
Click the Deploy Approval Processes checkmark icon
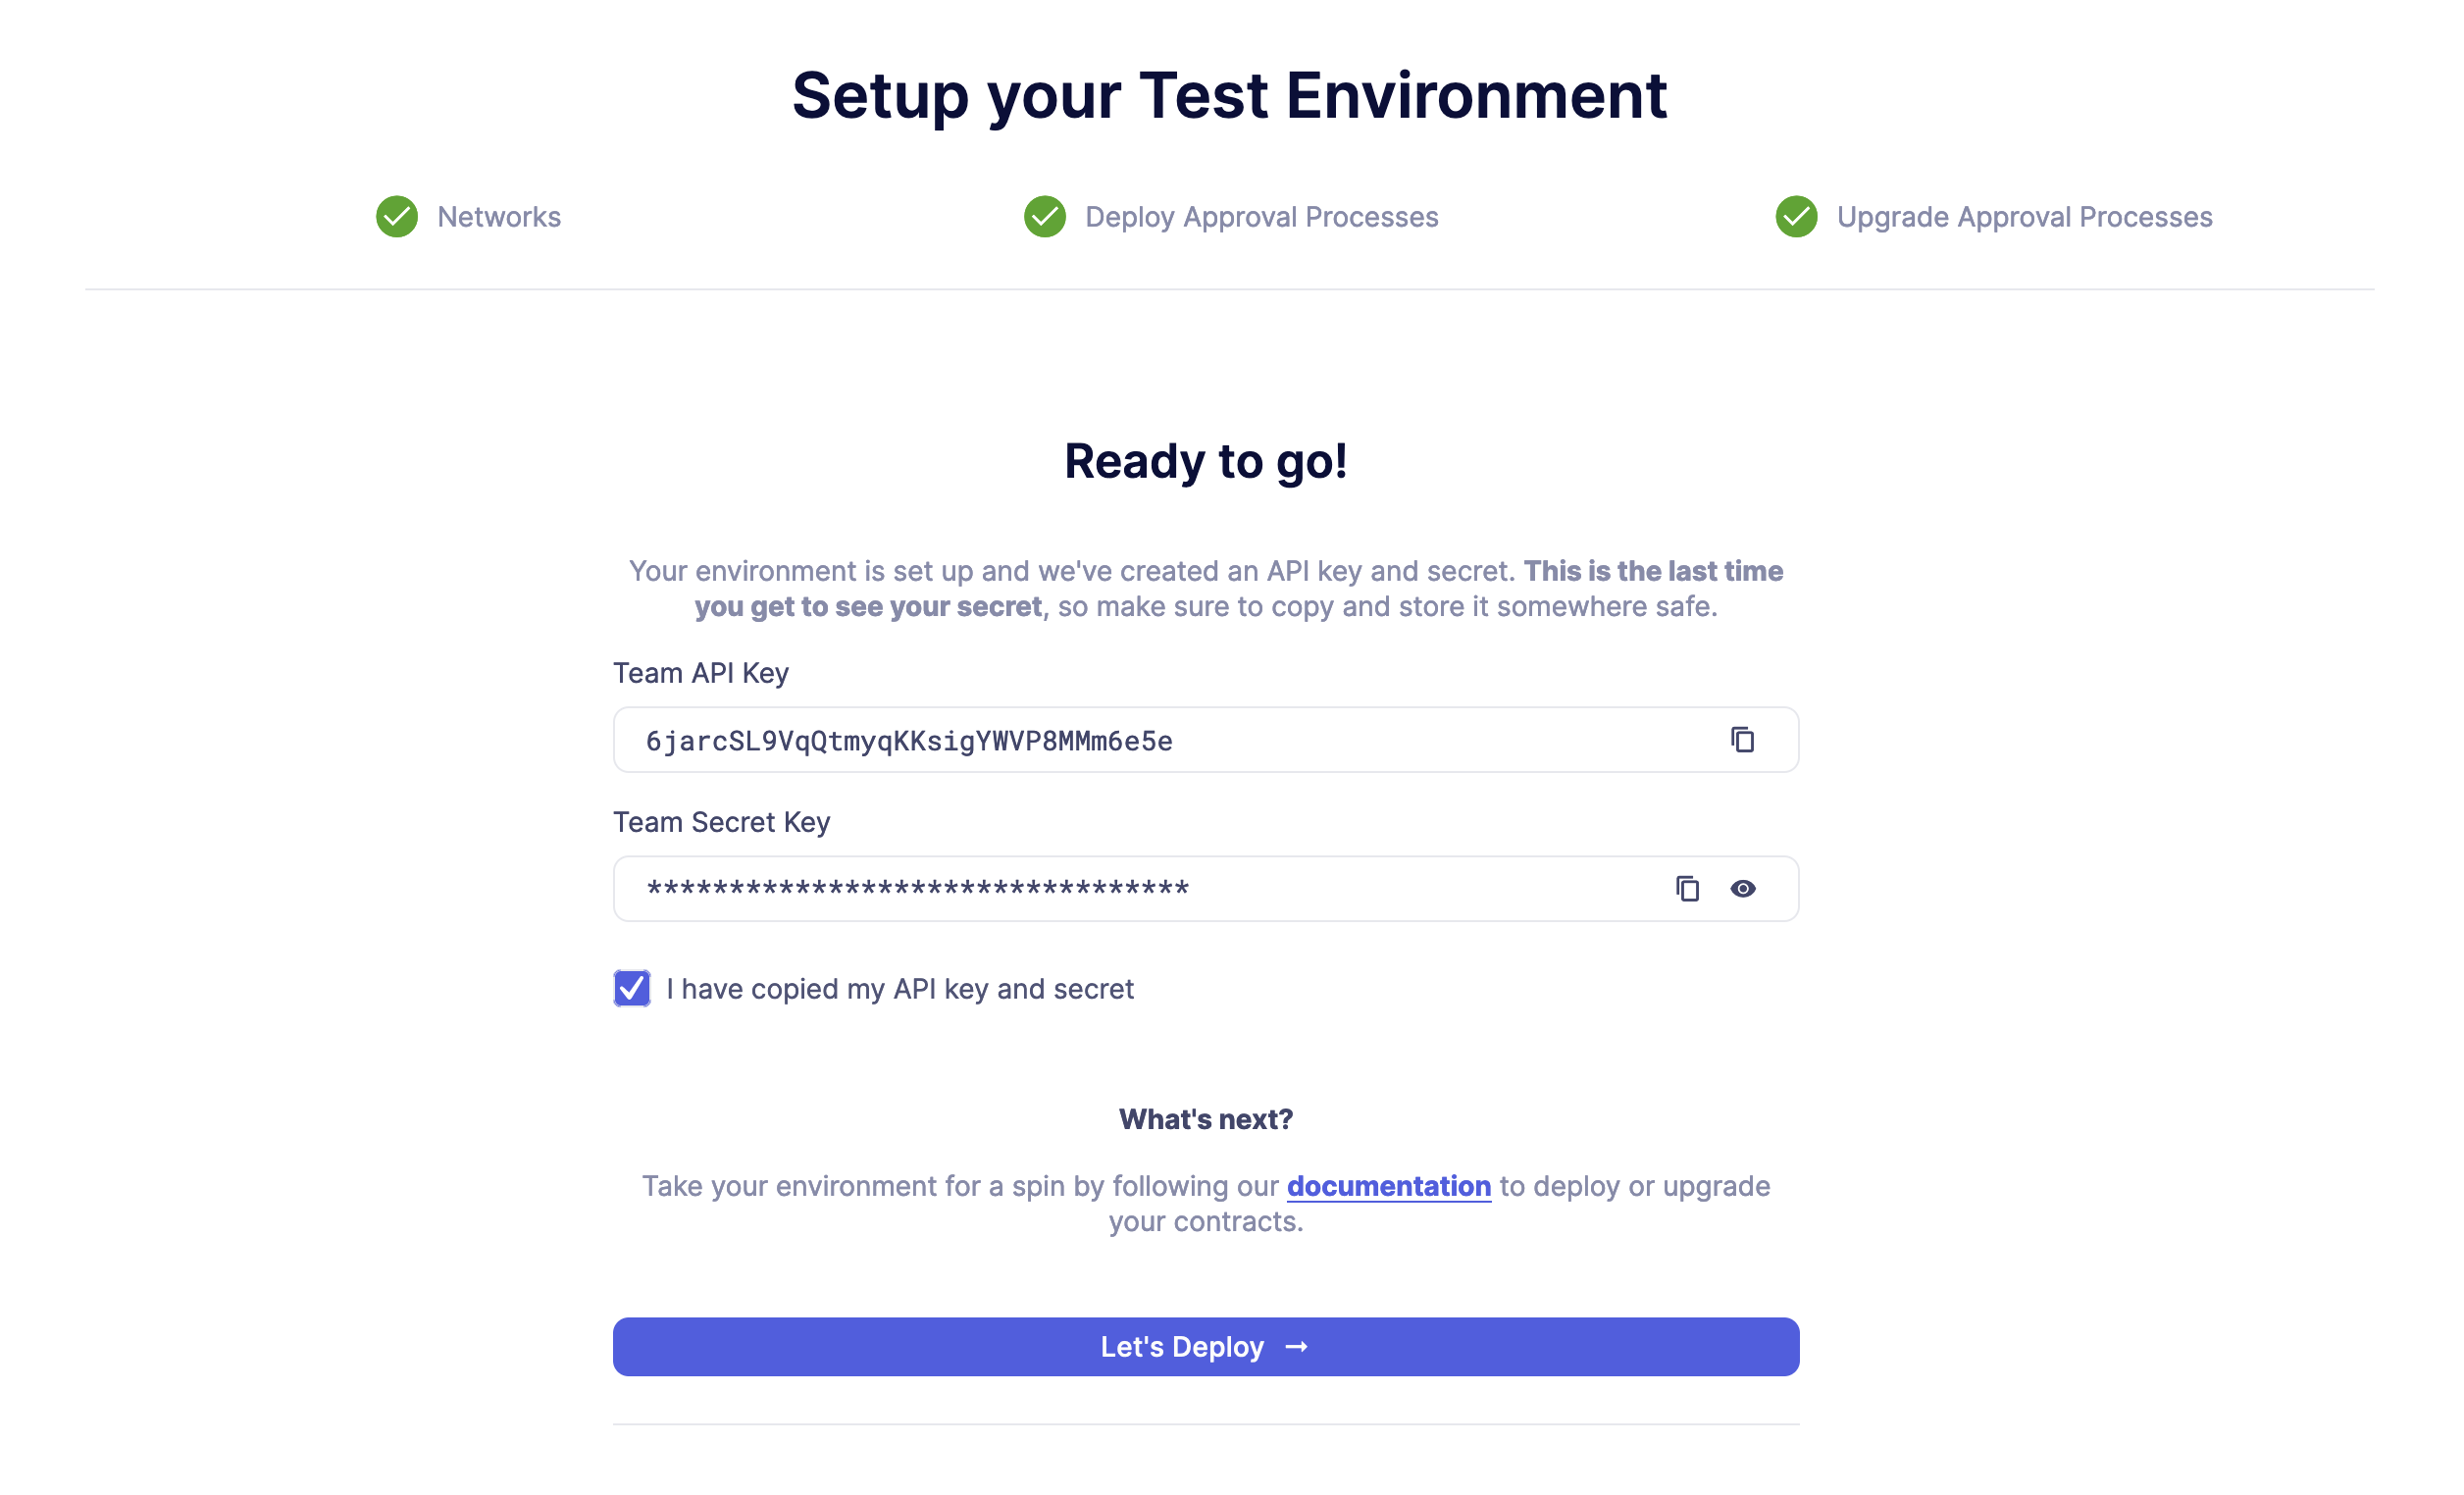[x=1045, y=217]
